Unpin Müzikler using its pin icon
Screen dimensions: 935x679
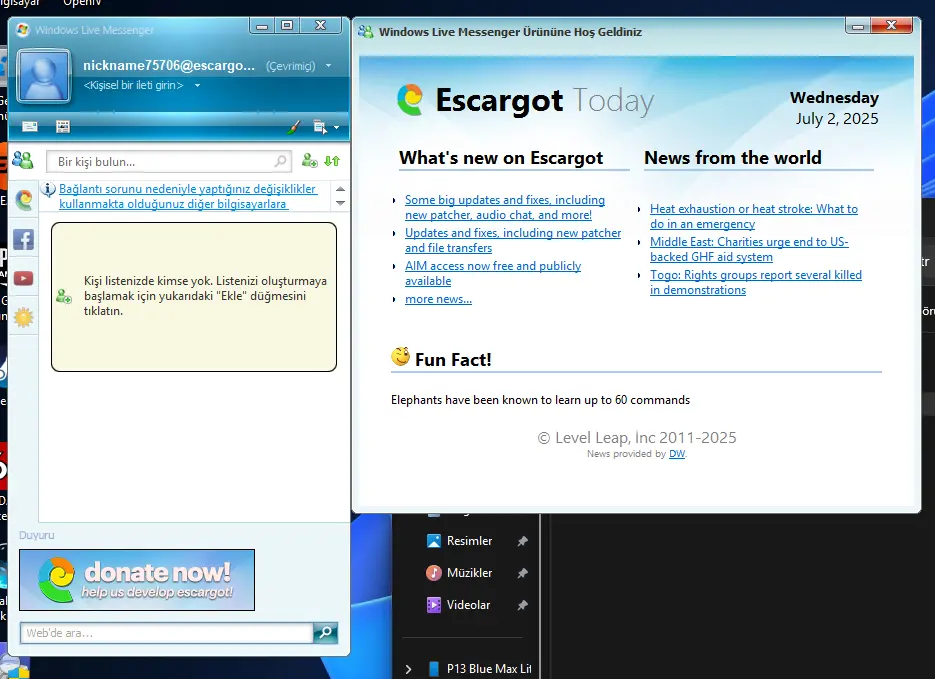pyautogui.click(x=522, y=573)
